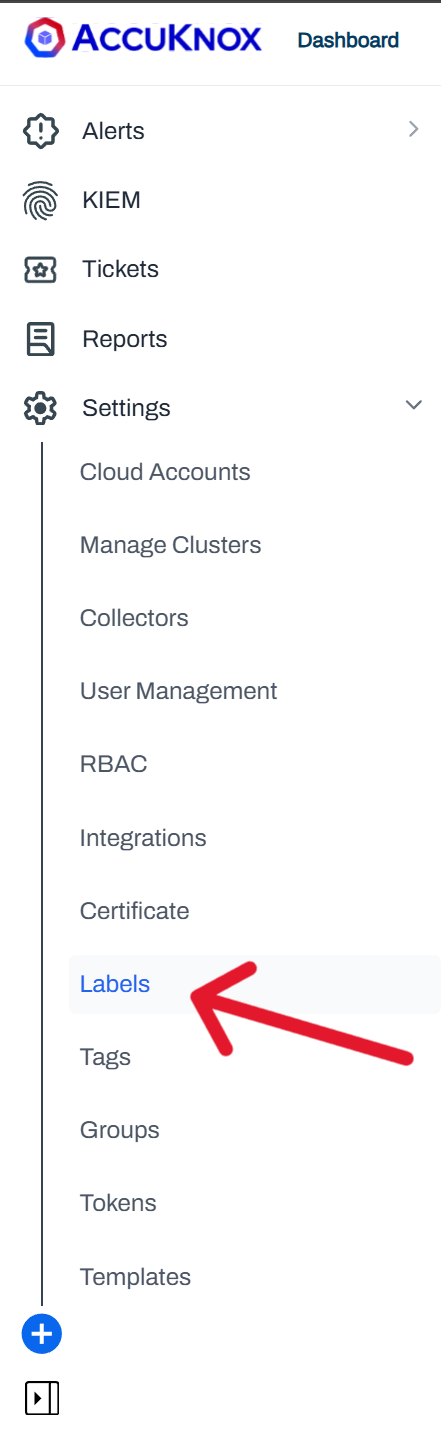Open User Management page

point(178,691)
